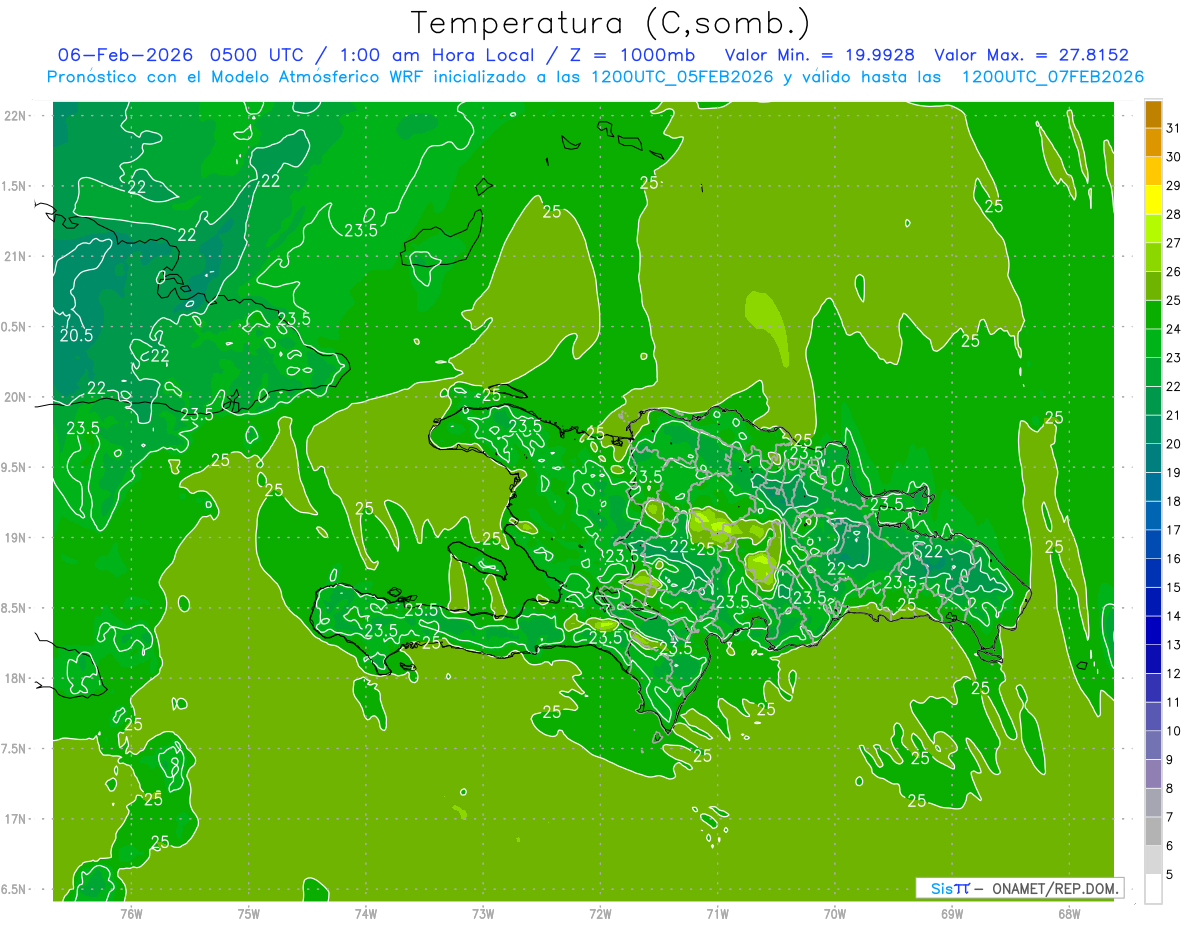Image resolution: width=1200 pixels, height=927 pixels.
Task: Click the legend value 24
Action: click(1174, 329)
